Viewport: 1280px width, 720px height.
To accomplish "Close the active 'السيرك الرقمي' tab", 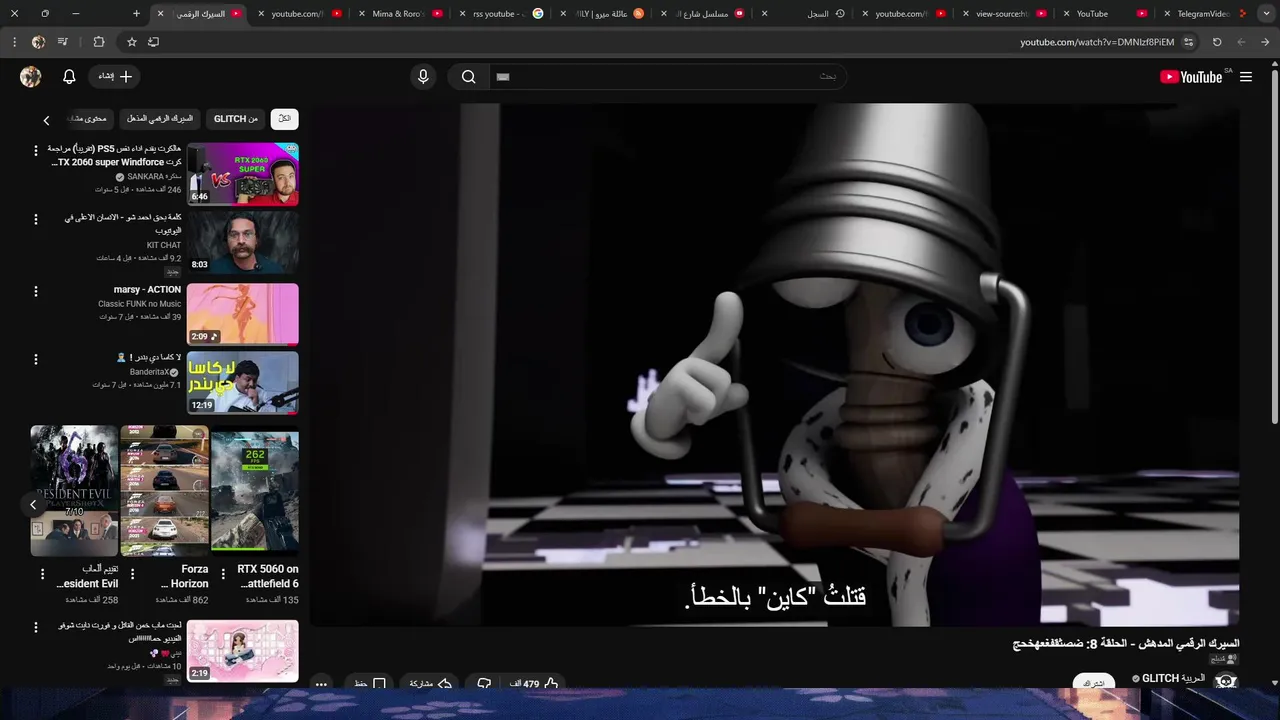I will (160, 14).
